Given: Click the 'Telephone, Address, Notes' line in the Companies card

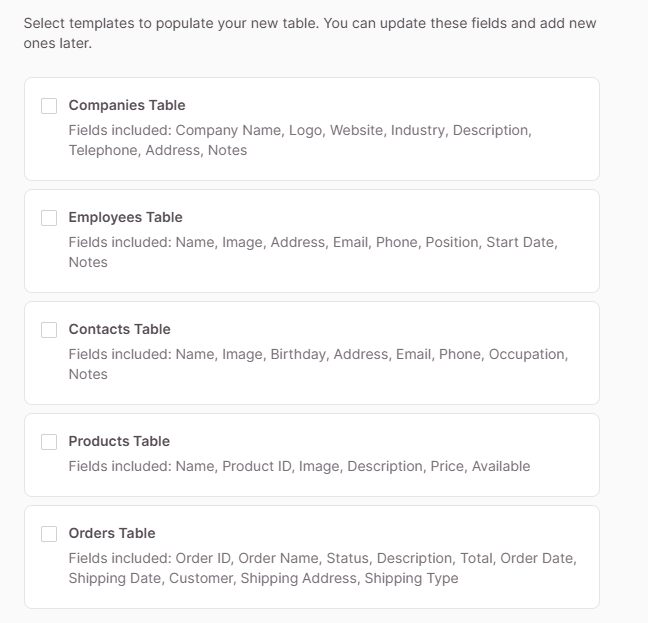Looking at the screenshot, I should (157, 150).
